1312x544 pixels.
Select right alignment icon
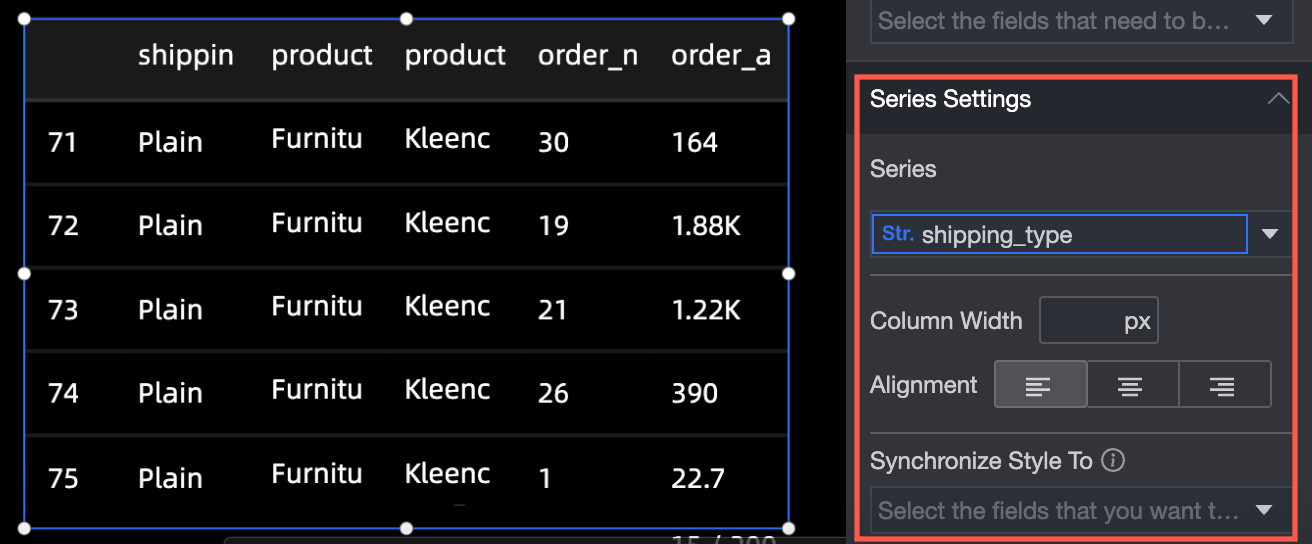pyautogui.click(x=1224, y=385)
